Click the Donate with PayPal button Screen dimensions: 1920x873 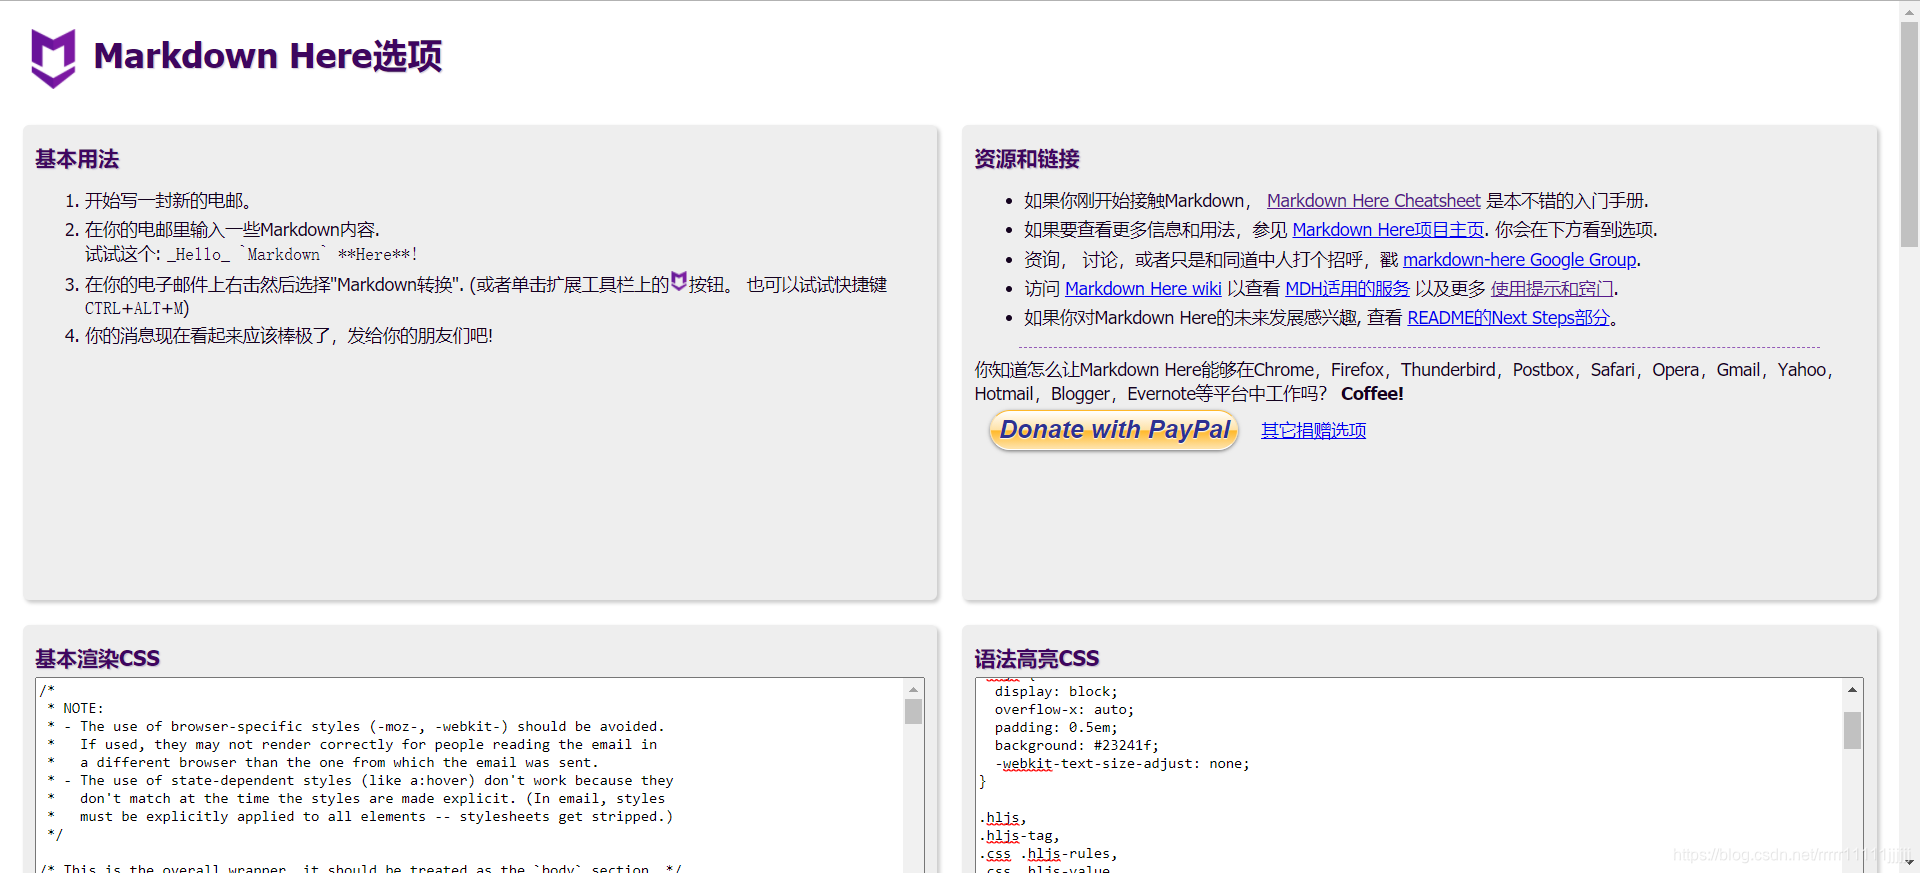(x=1114, y=430)
